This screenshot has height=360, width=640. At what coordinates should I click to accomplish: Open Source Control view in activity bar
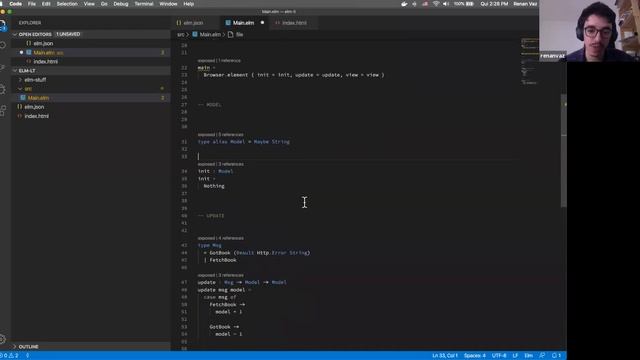click(x=3, y=67)
